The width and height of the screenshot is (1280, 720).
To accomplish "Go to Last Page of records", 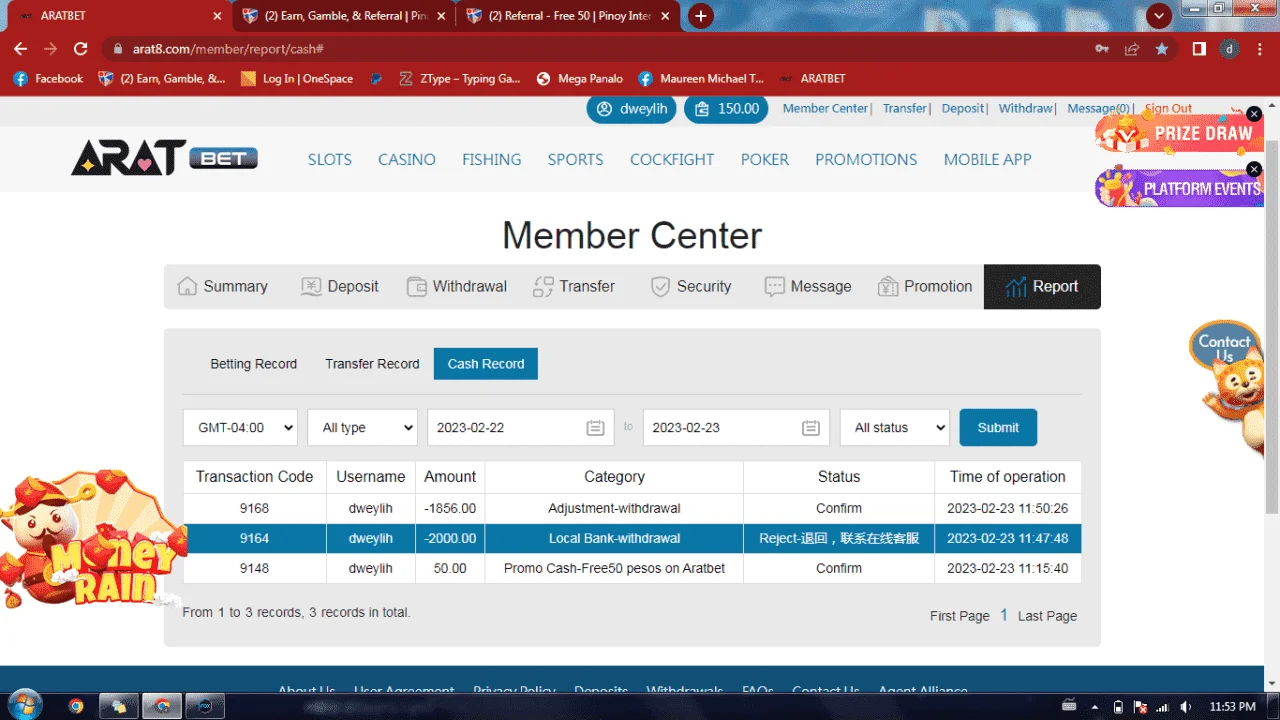I will tap(1047, 616).
